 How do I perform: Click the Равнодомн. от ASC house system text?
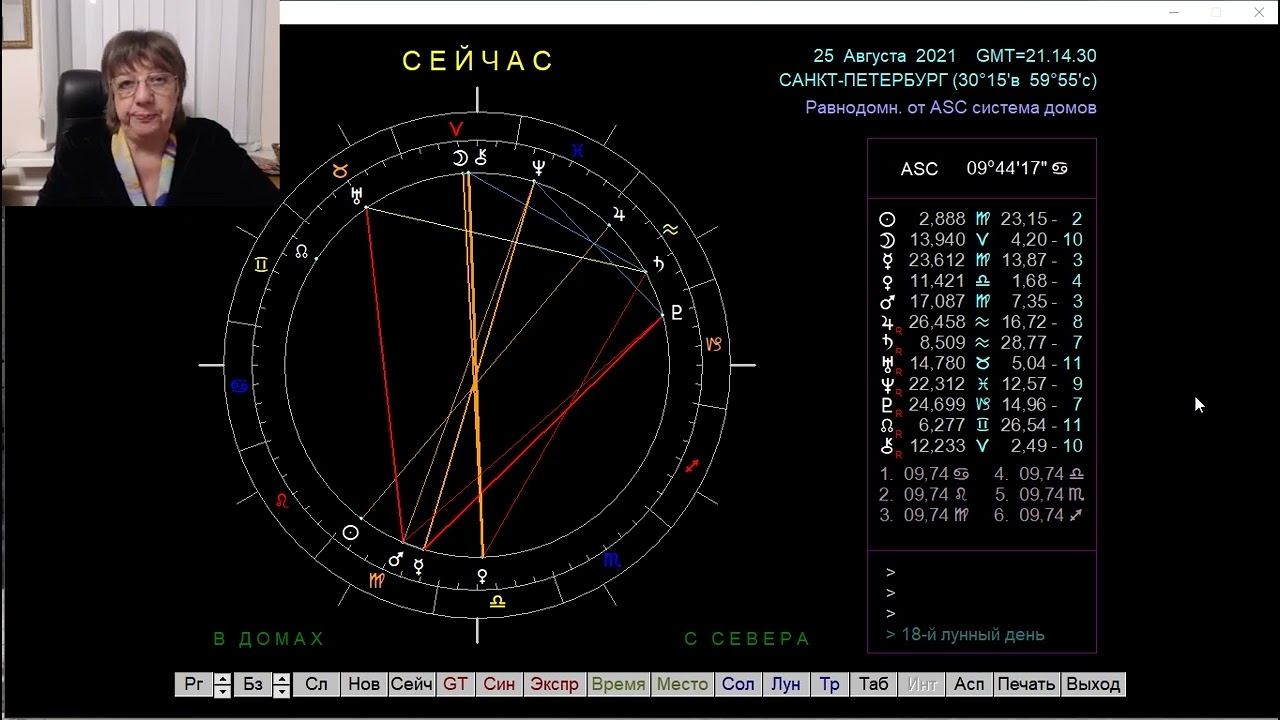pyautogui.click(x=951, y=107)
